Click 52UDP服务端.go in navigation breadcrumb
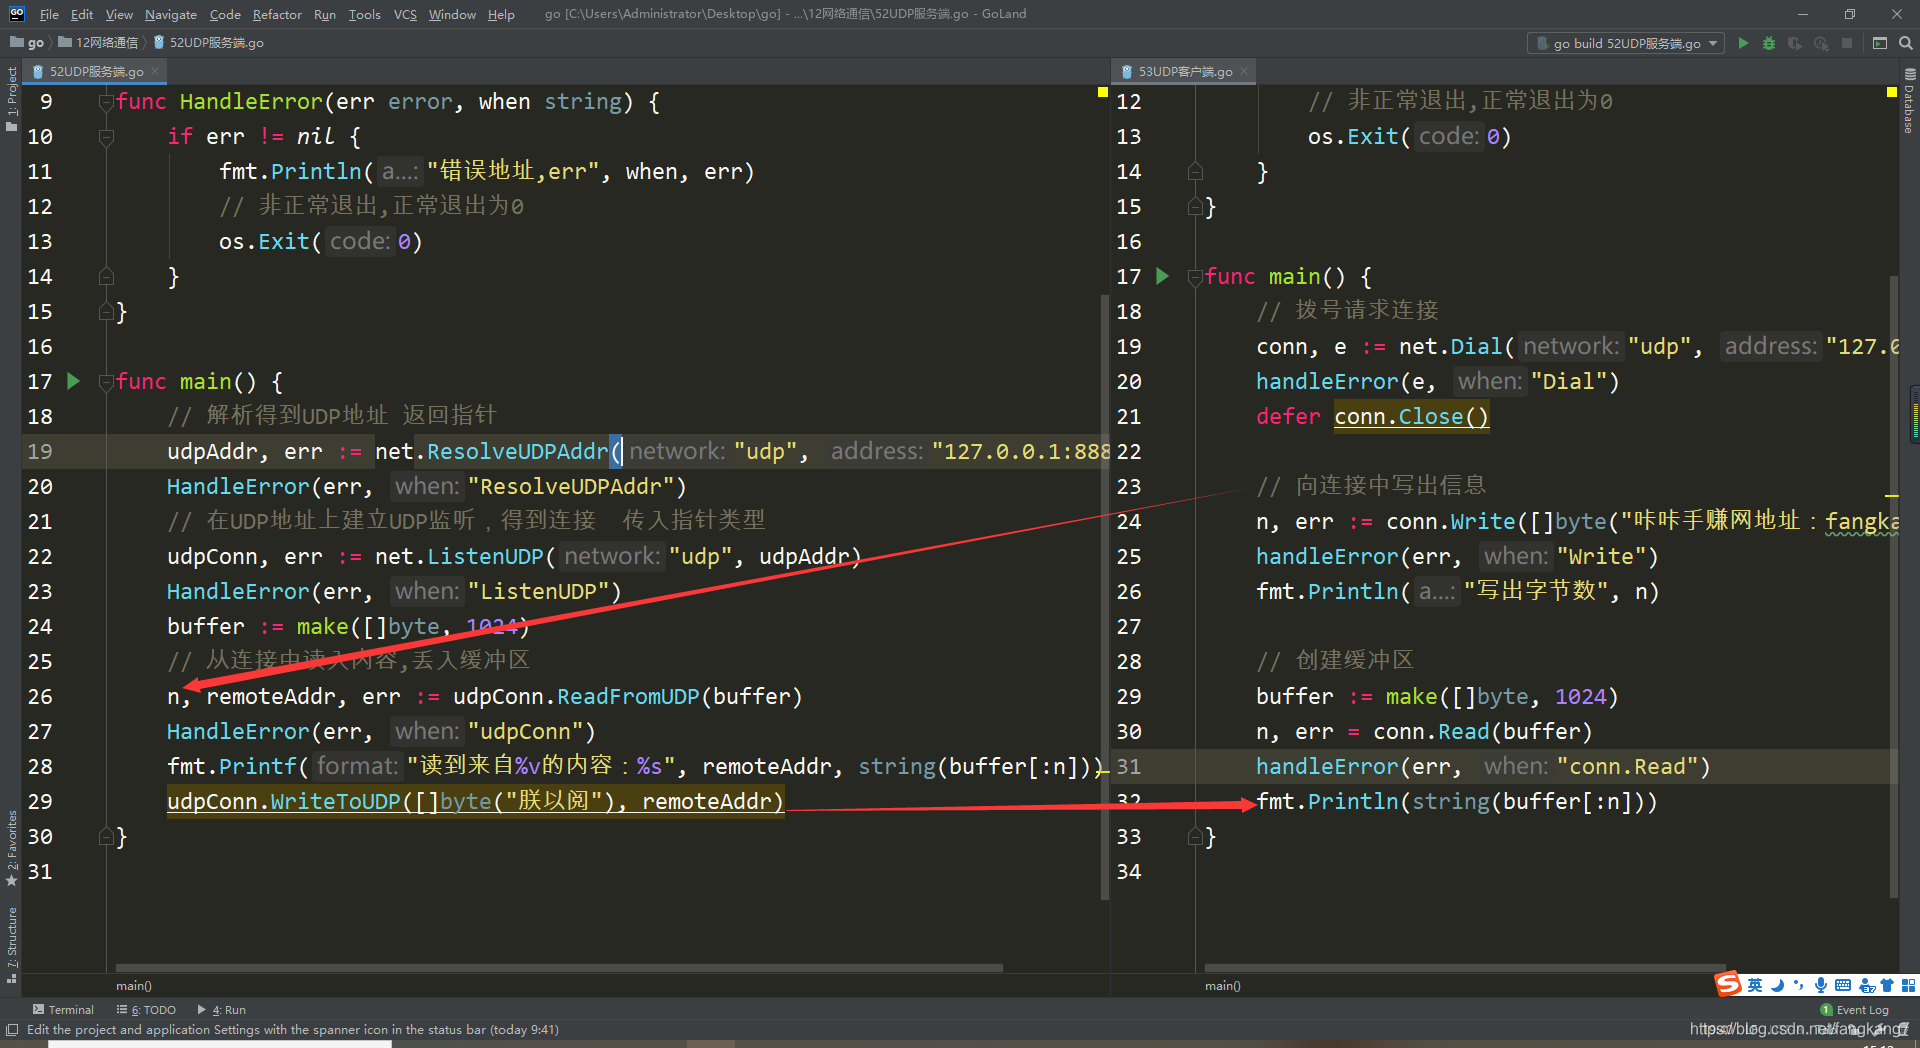The height and width of the screenshot is (1048, 1920). pyautogui.click(x=209, y=43)
